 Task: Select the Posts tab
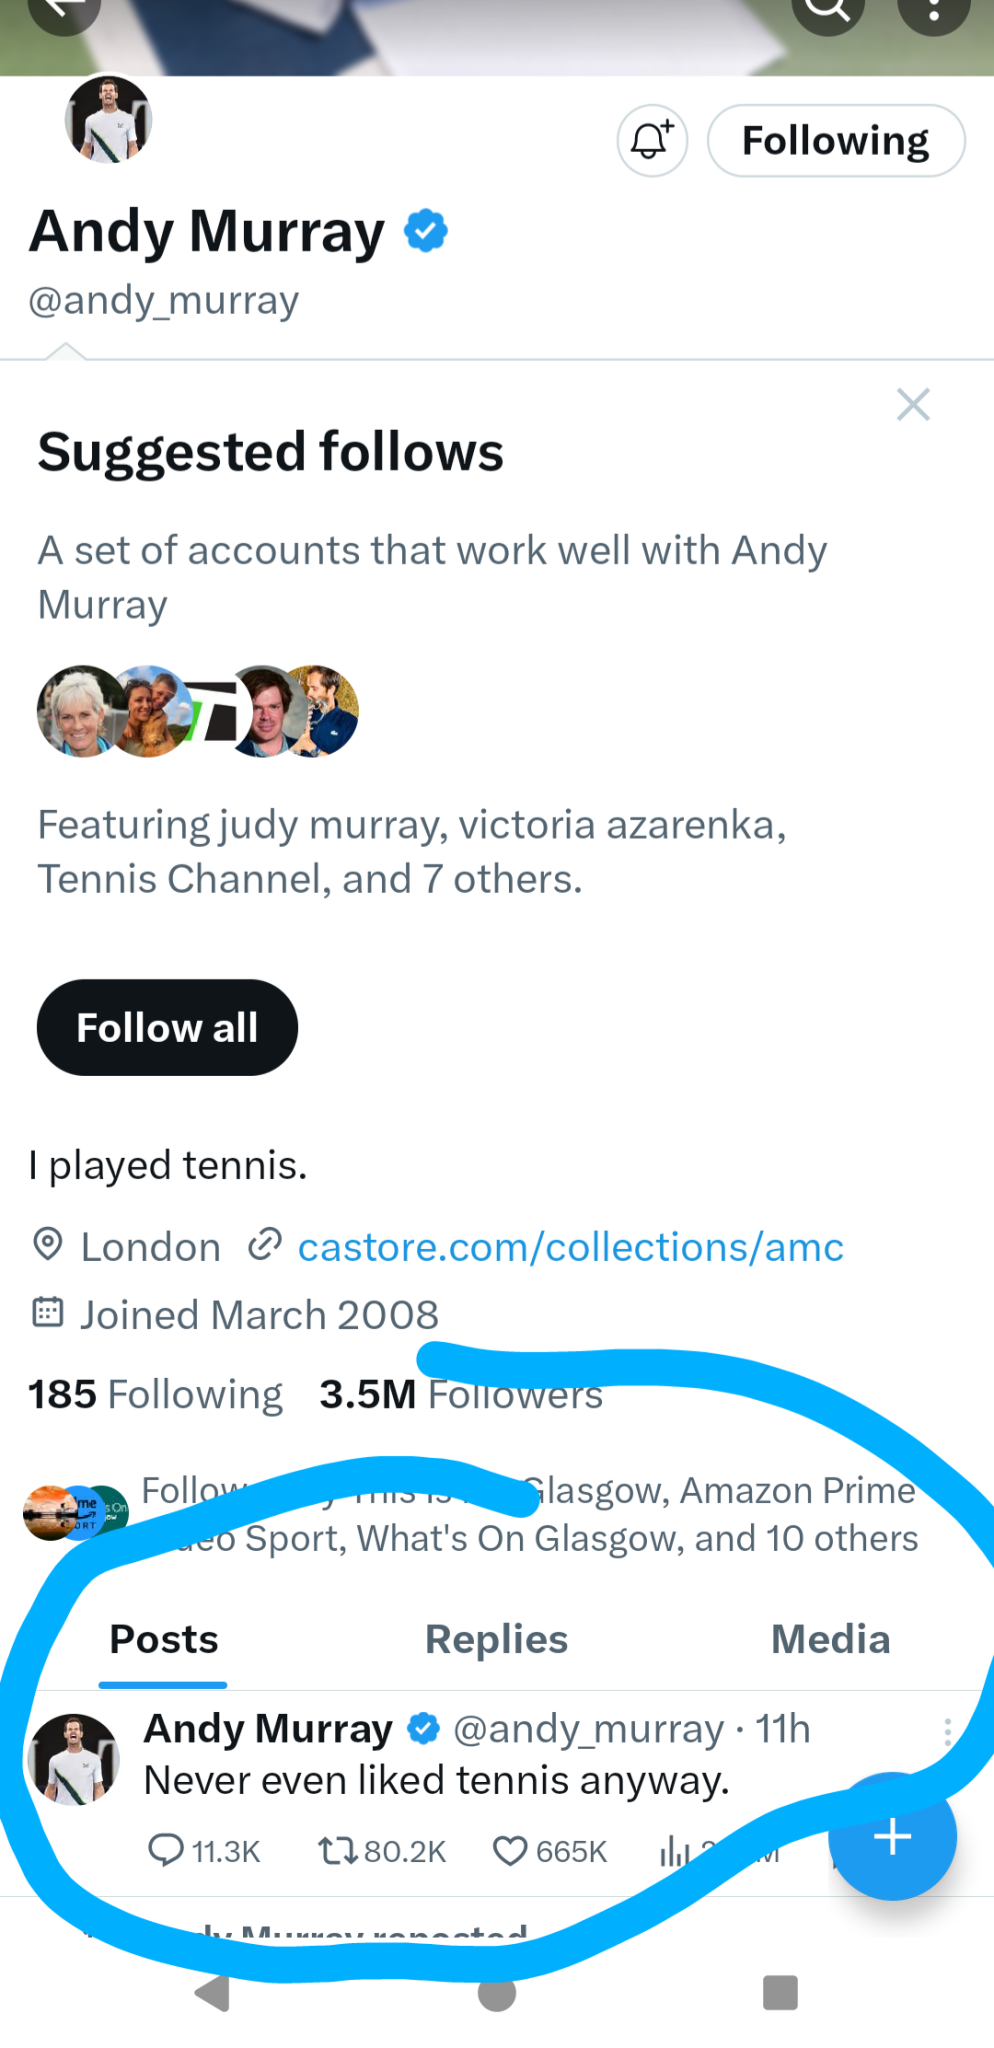tap(164, 1640)
